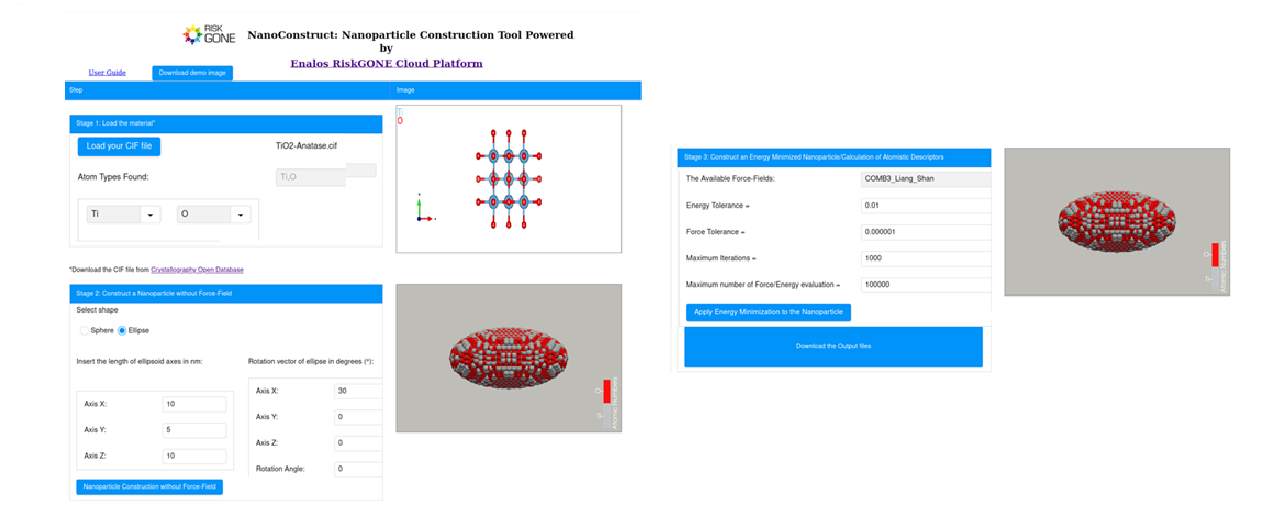Click Nanoparticle Construction without Force-Field button

click(149, 487)
